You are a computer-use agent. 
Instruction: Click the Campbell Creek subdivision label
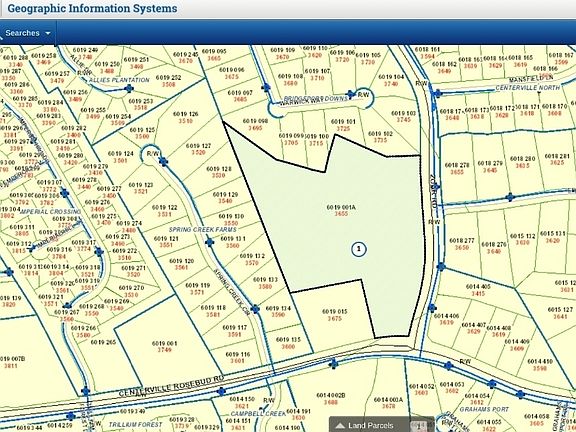[258, 414]
